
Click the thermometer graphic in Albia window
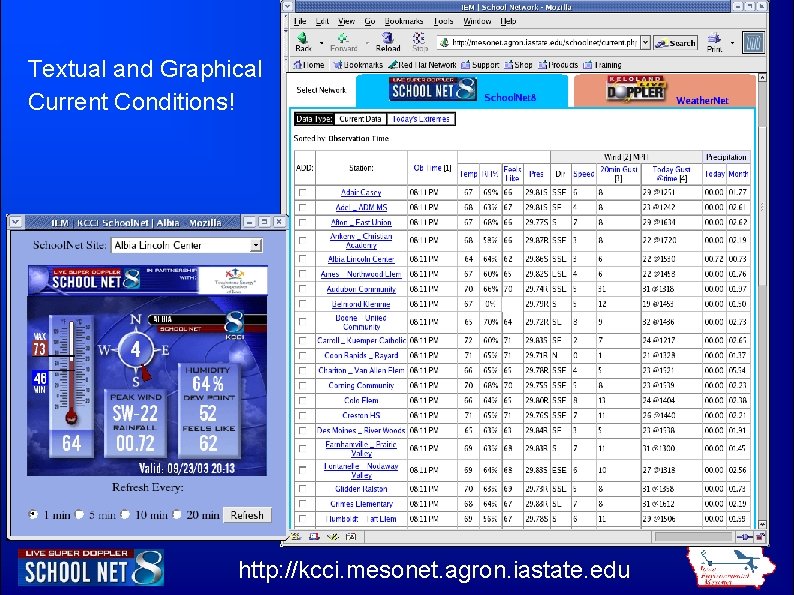(71, 385)
